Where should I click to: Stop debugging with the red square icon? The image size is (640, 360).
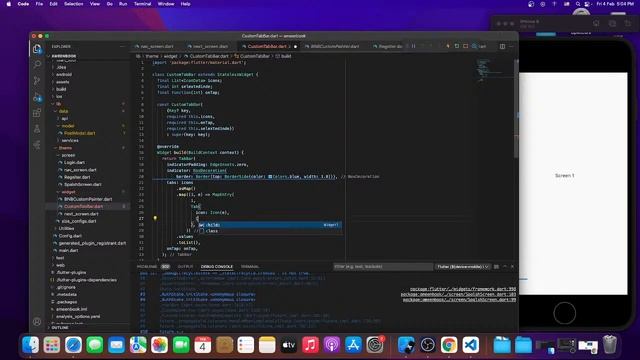tap(466, 46)
